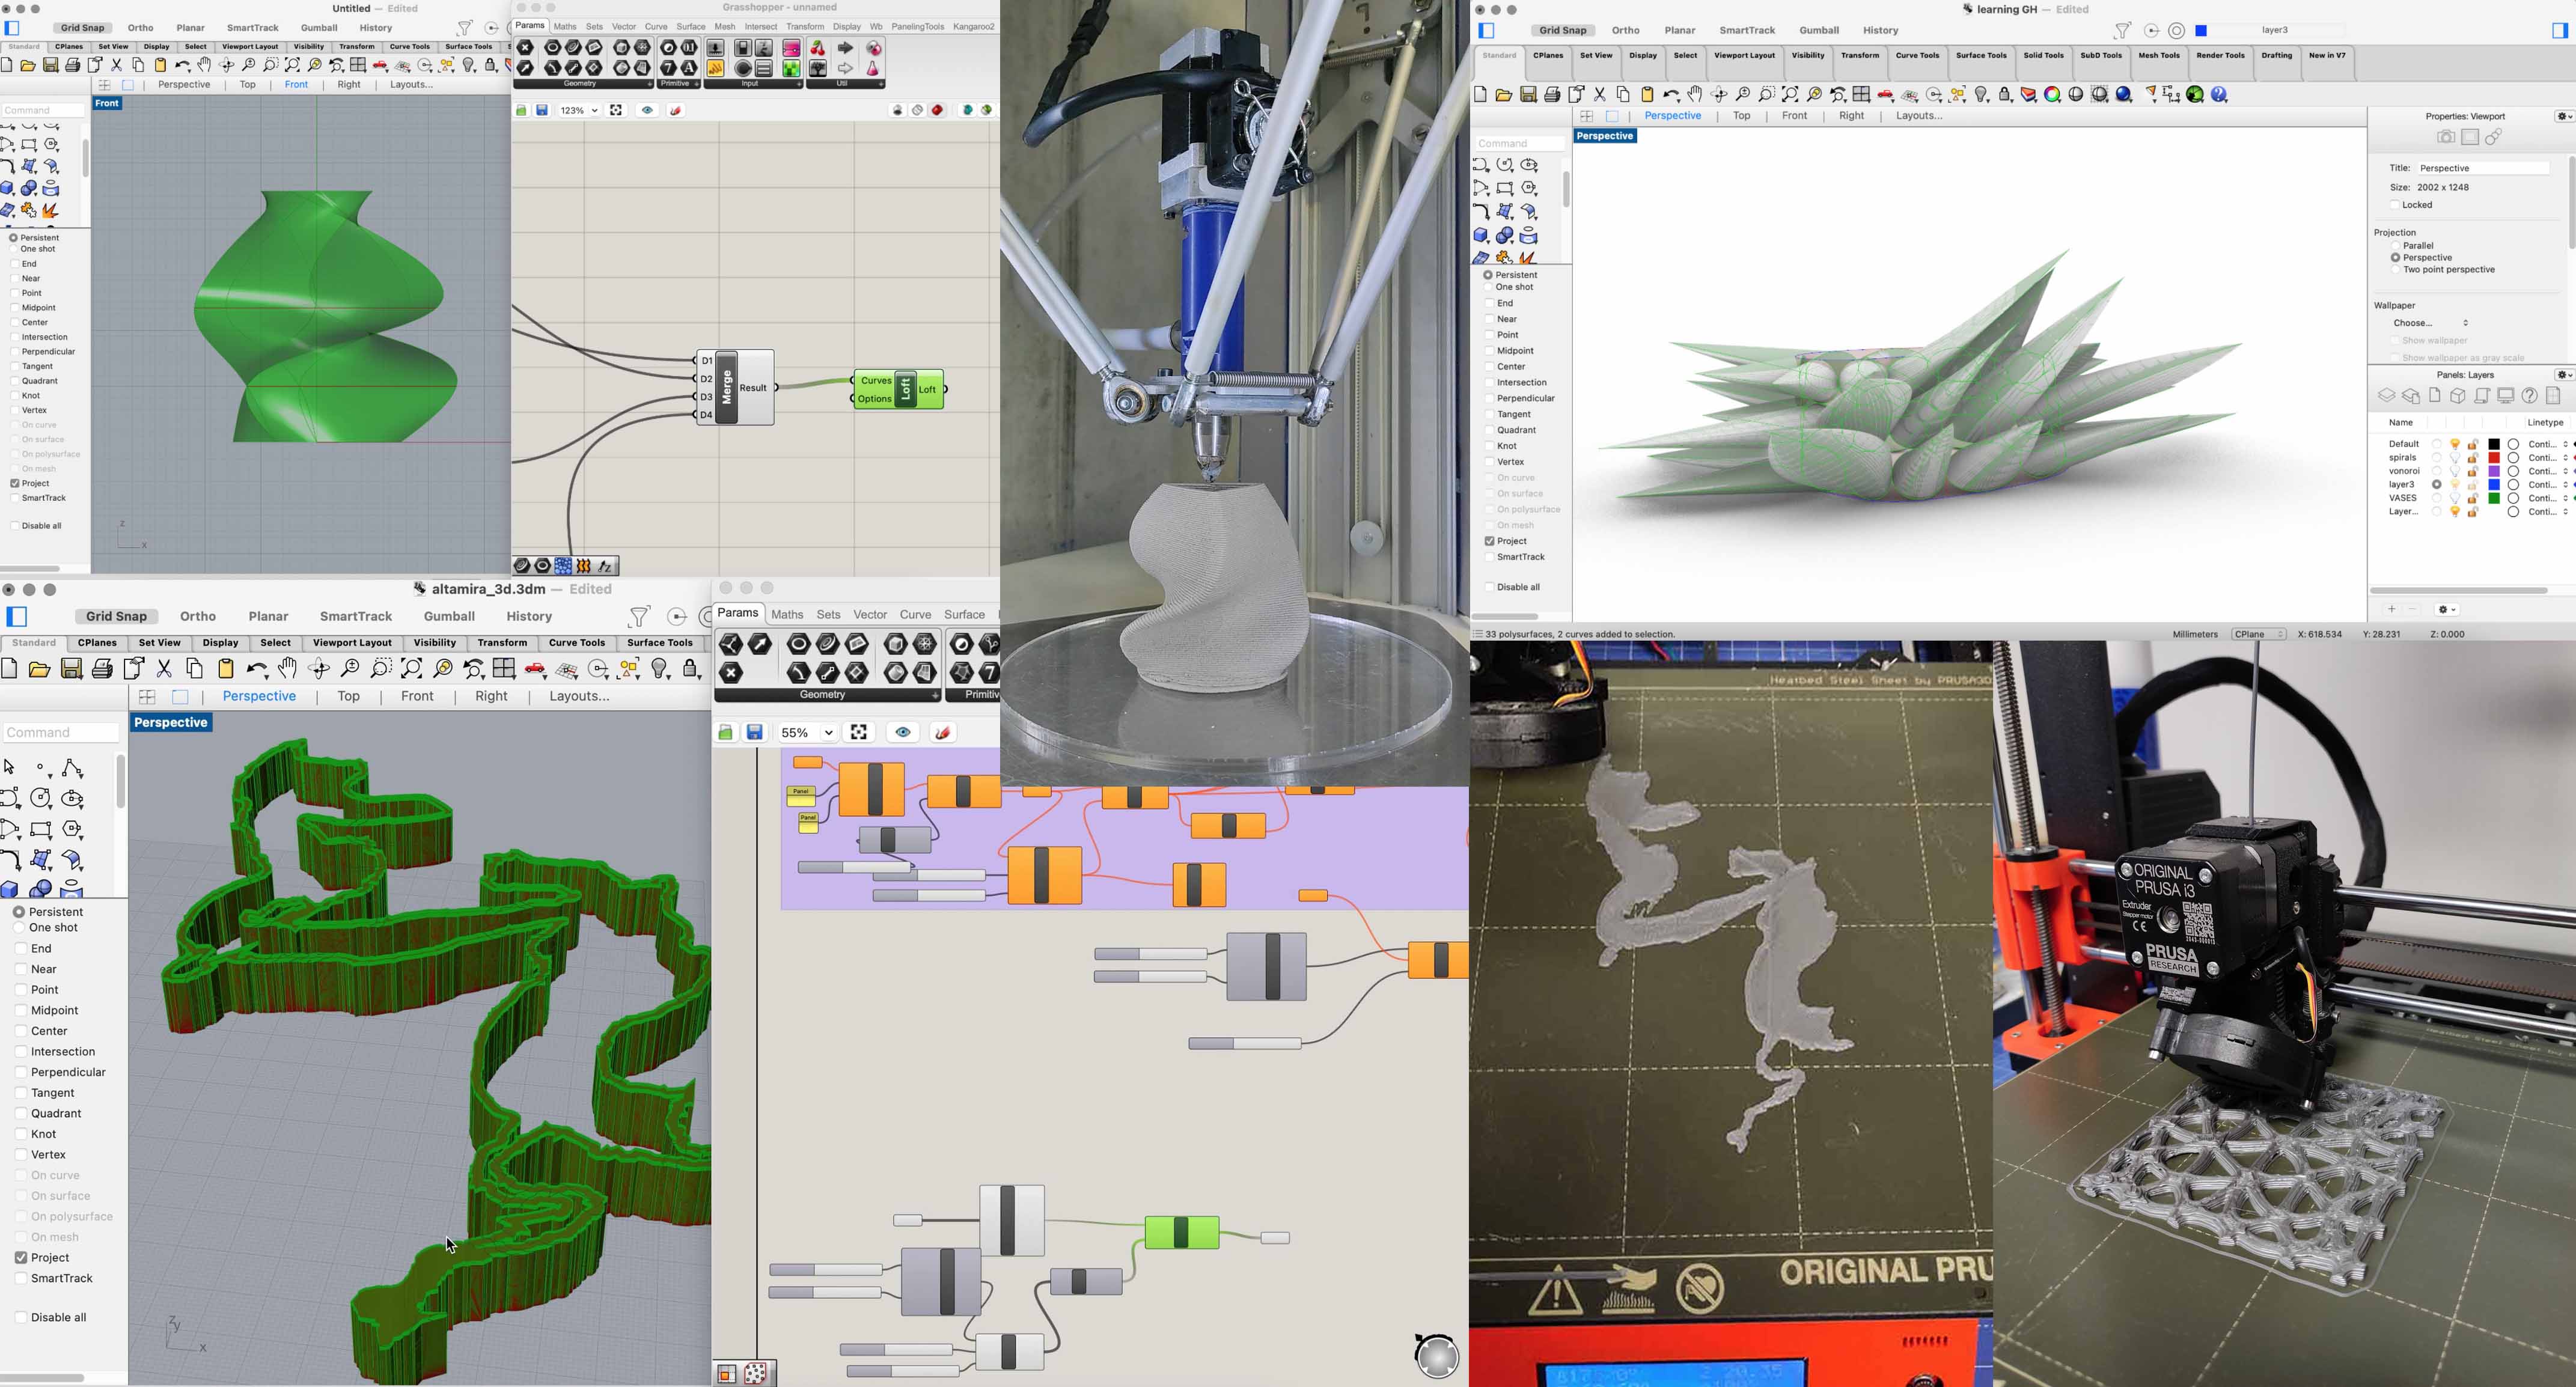Toggle Grid Snap button in learning GH

tap(1563, 31)
